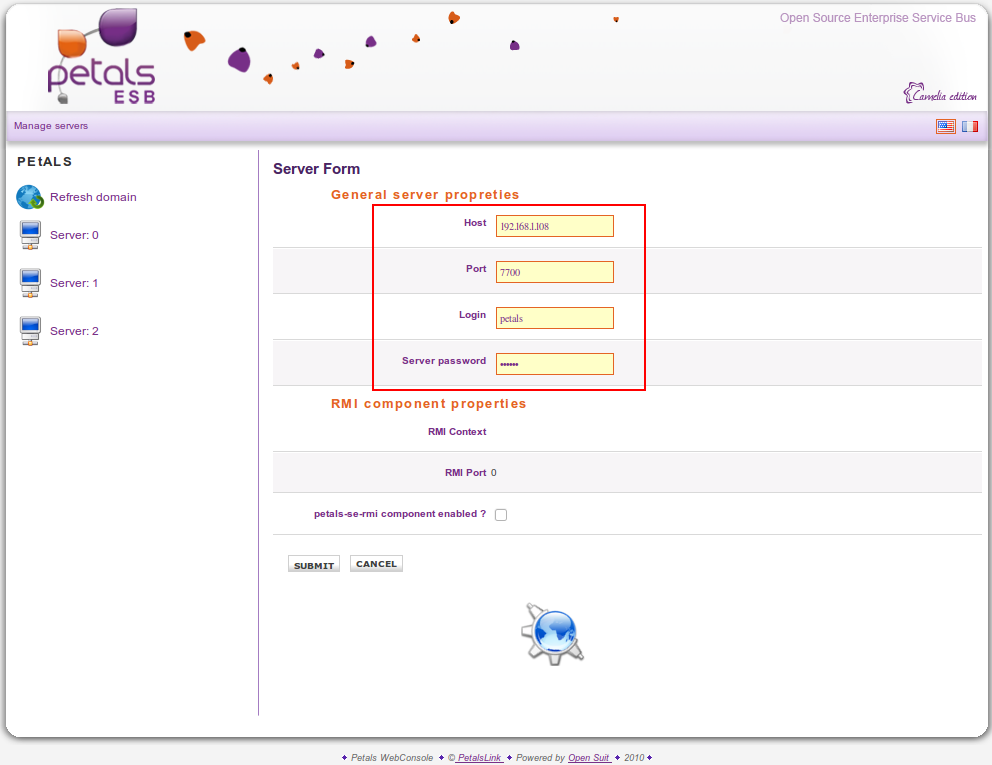Focus the Port input field

(554, 272)
